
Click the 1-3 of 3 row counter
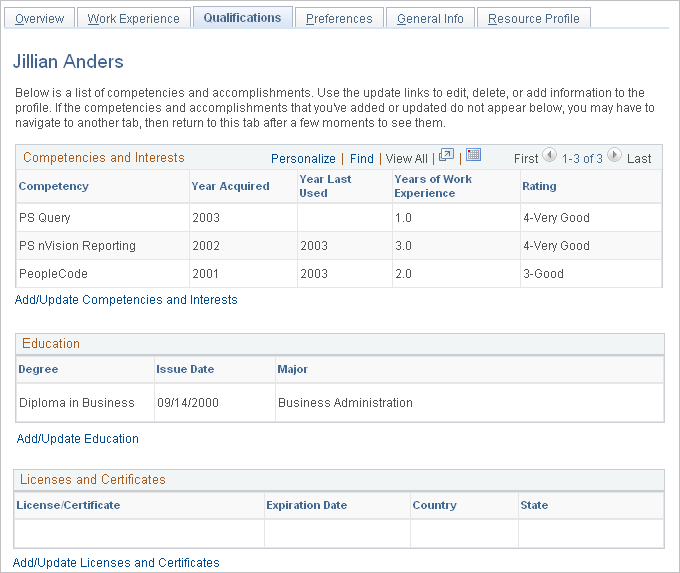point(582,159)
